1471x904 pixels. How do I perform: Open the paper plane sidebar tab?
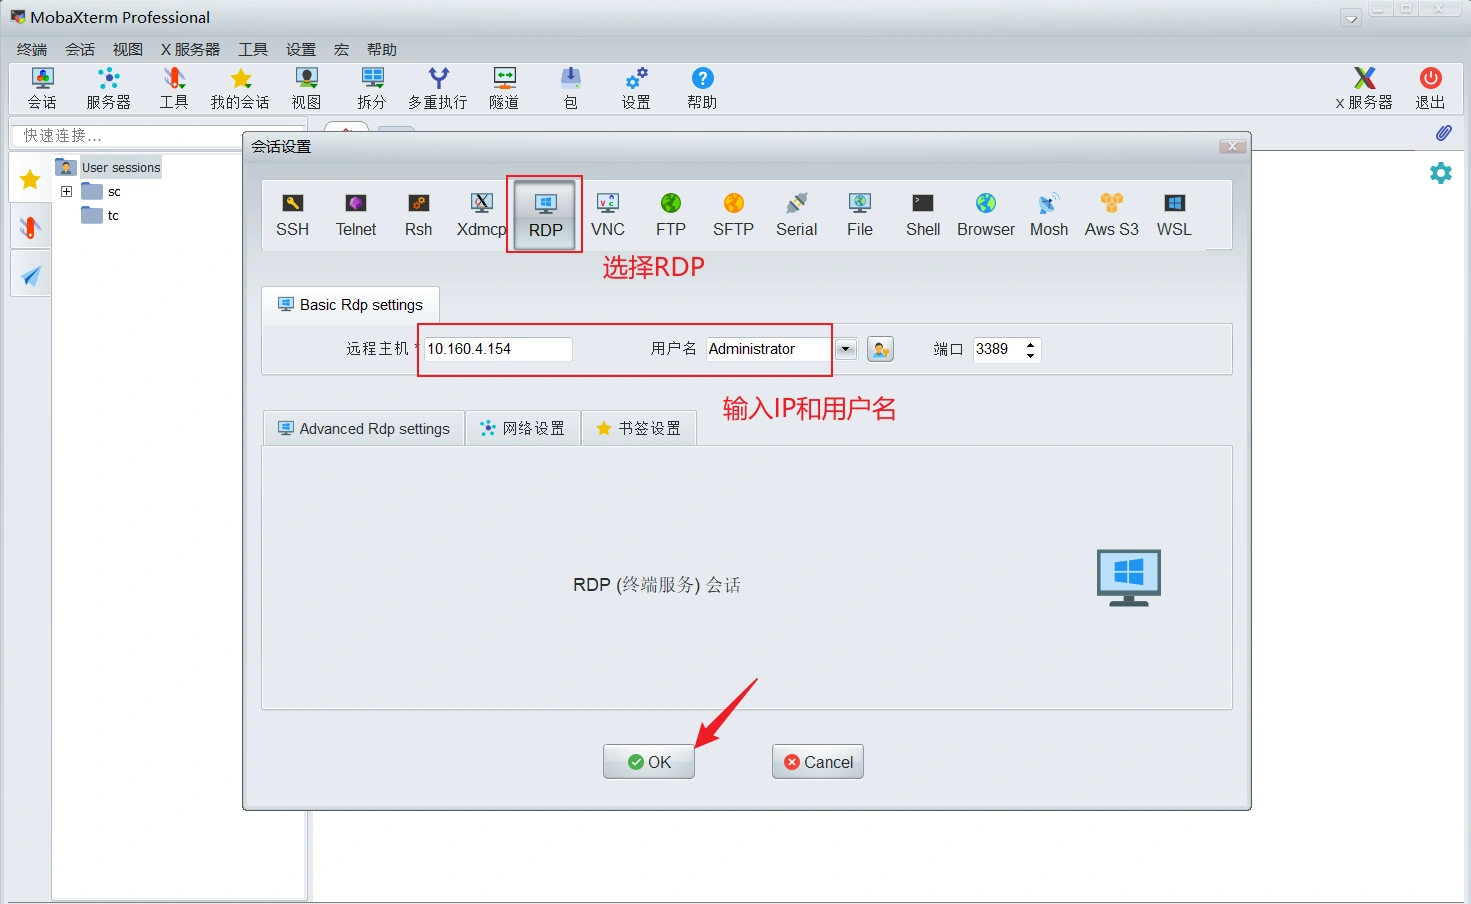[x=30, y=275]
